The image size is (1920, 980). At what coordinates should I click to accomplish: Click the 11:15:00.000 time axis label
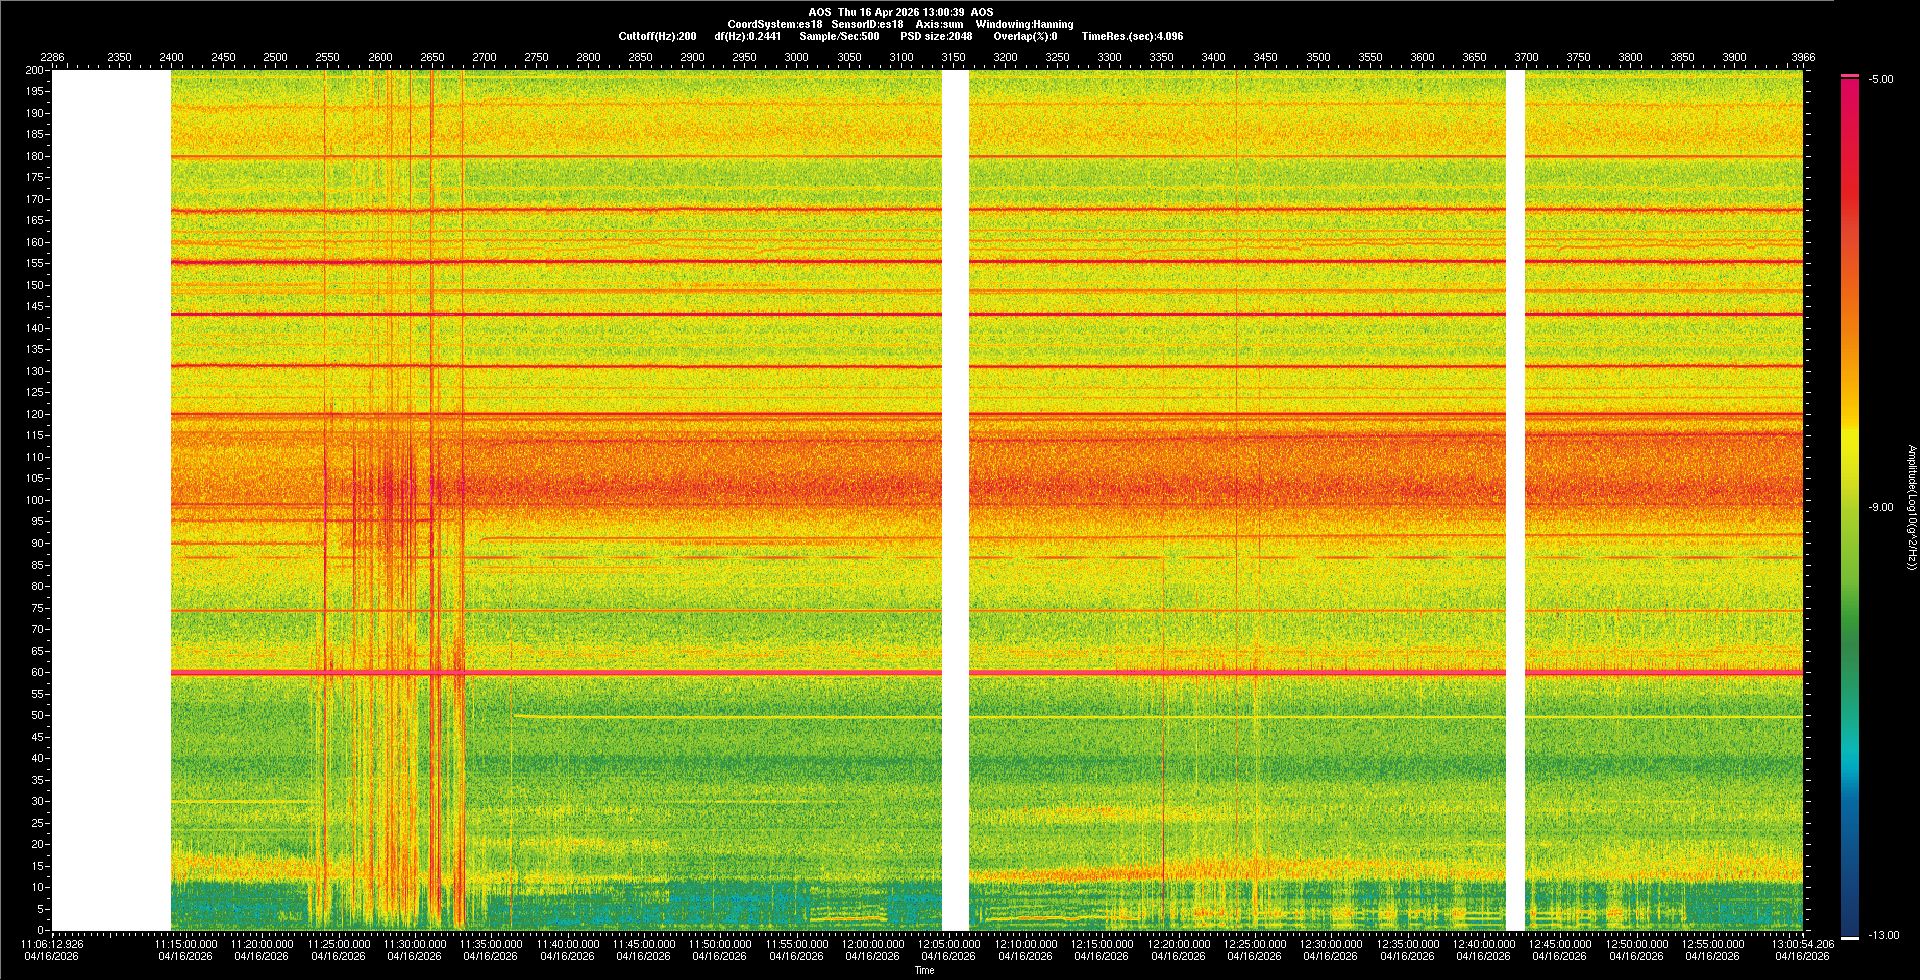point(185,943)
